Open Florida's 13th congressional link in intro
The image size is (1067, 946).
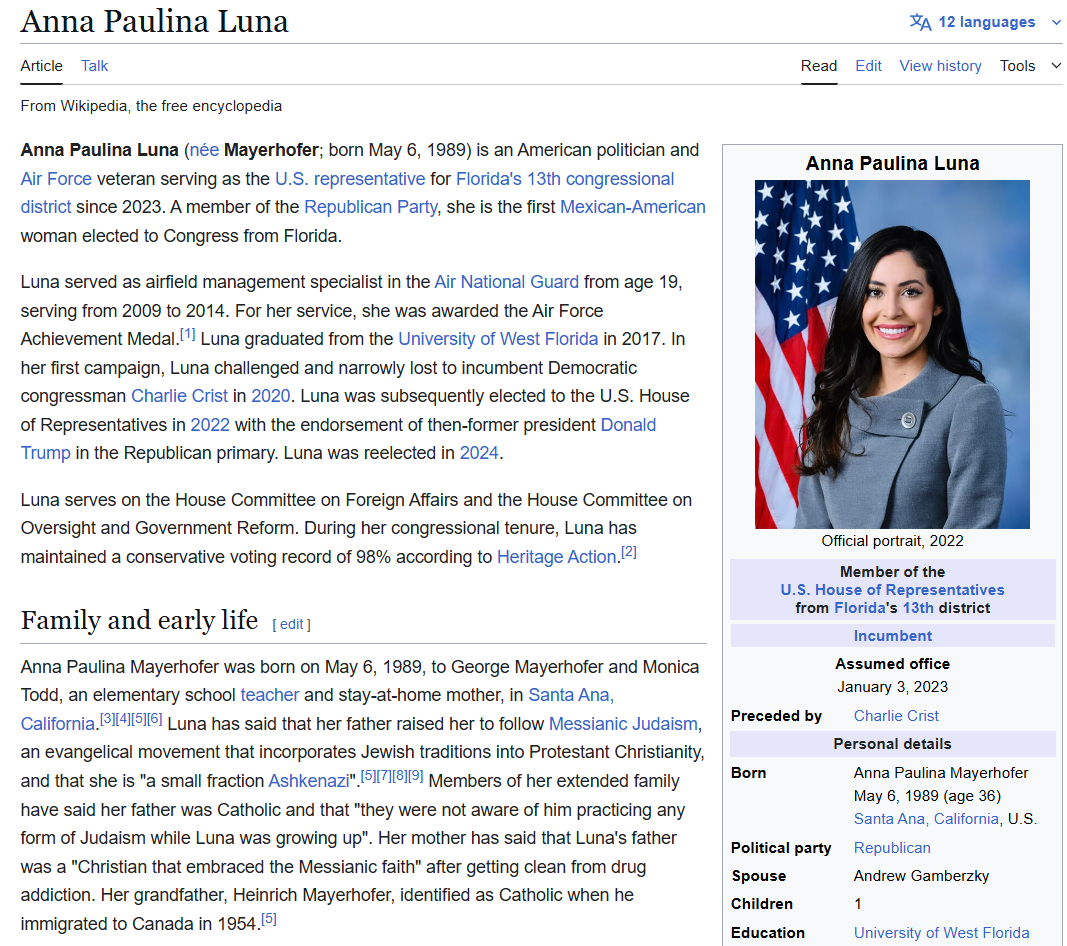pos(565,179)
